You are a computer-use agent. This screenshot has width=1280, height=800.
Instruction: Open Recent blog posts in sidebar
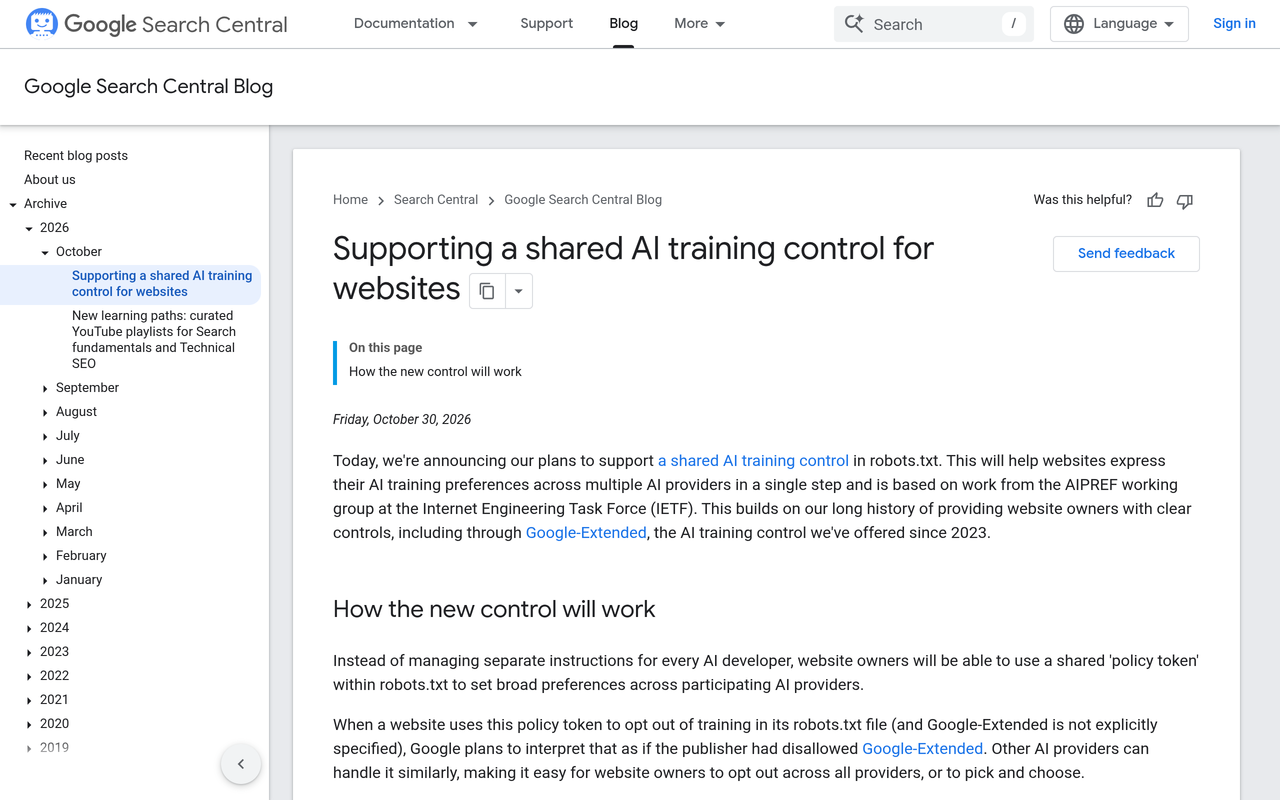pos(76,155)
